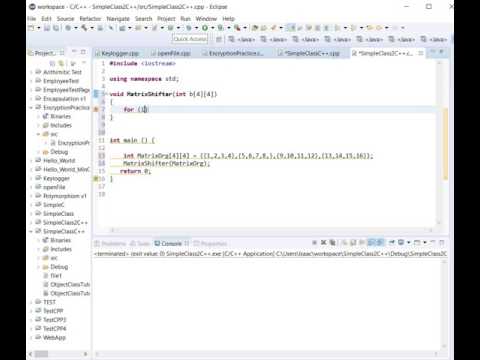This screenshot has height=360, width=480.
Task: Collapse the SimpleClassC++ project
Action: pos(31,231)
